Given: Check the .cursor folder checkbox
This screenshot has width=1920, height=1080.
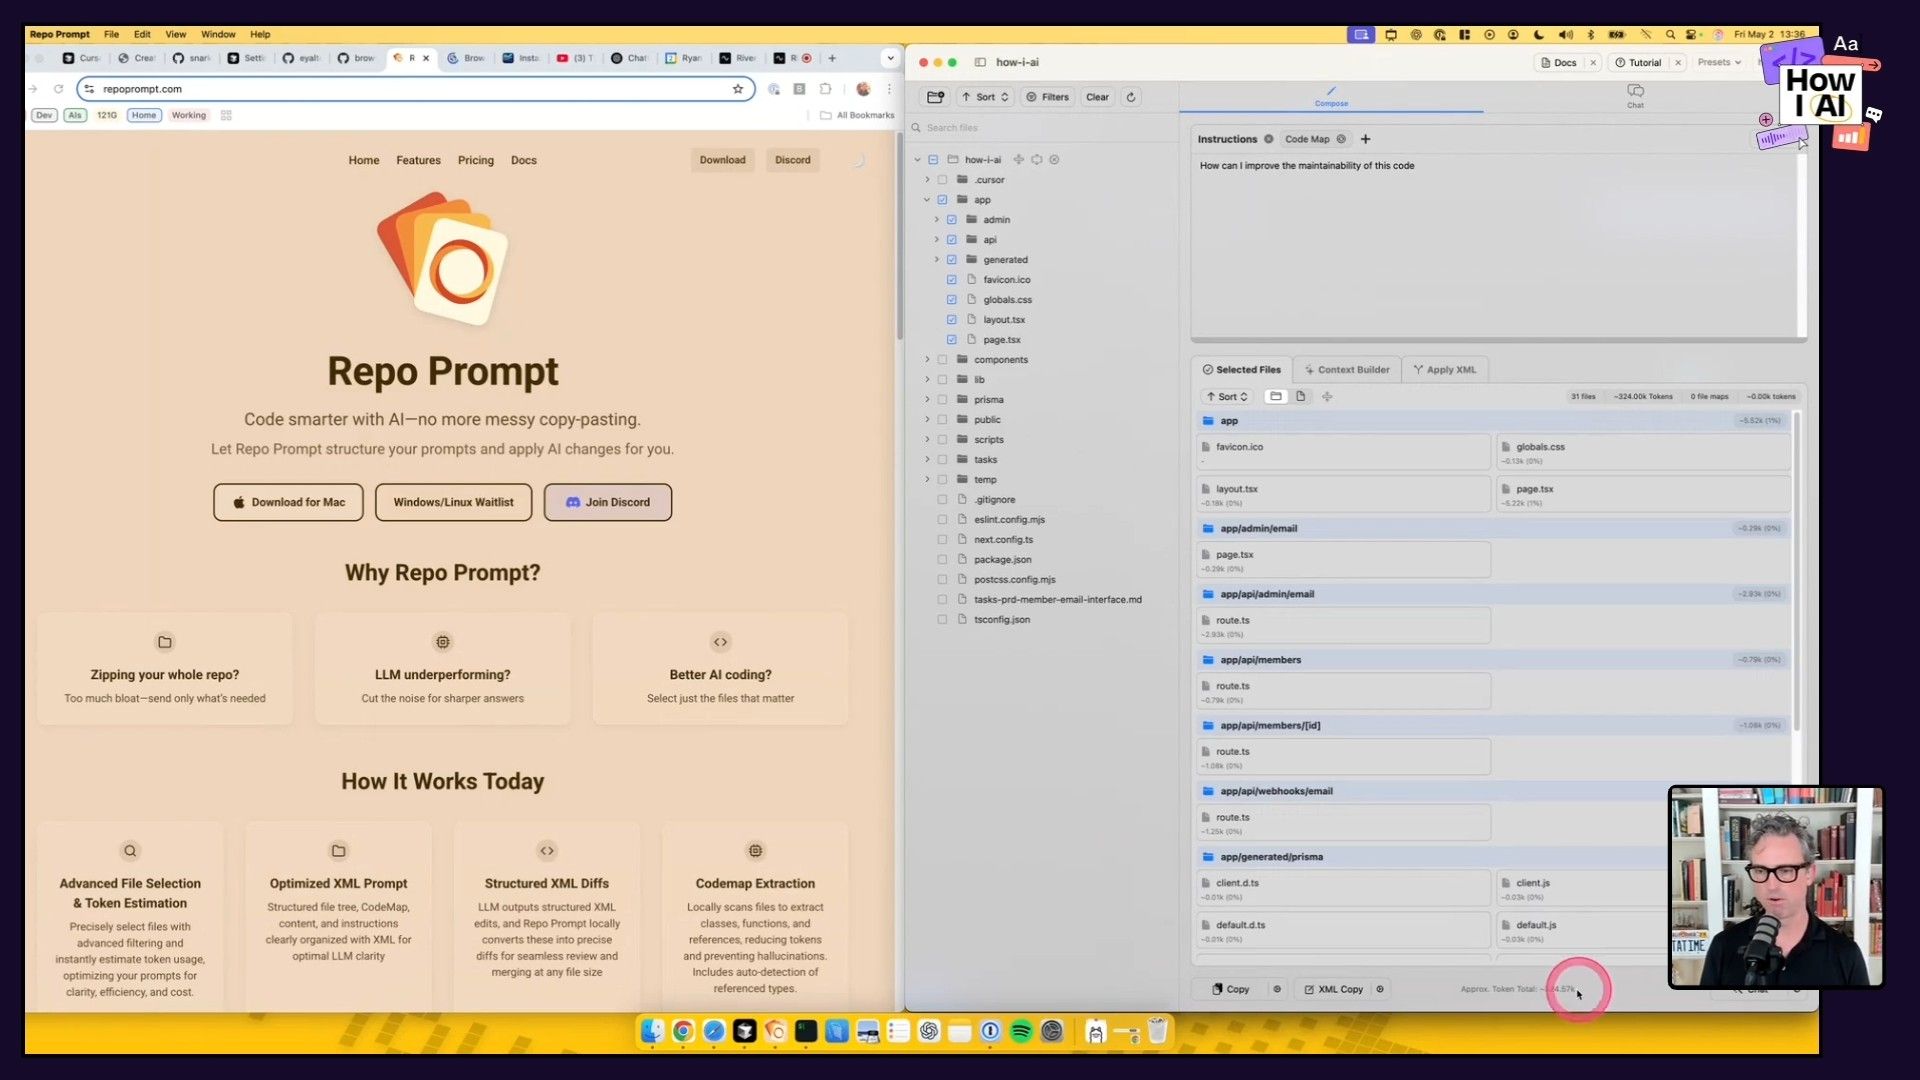Looking at the screenshot, I should click(x=942, y=180).
